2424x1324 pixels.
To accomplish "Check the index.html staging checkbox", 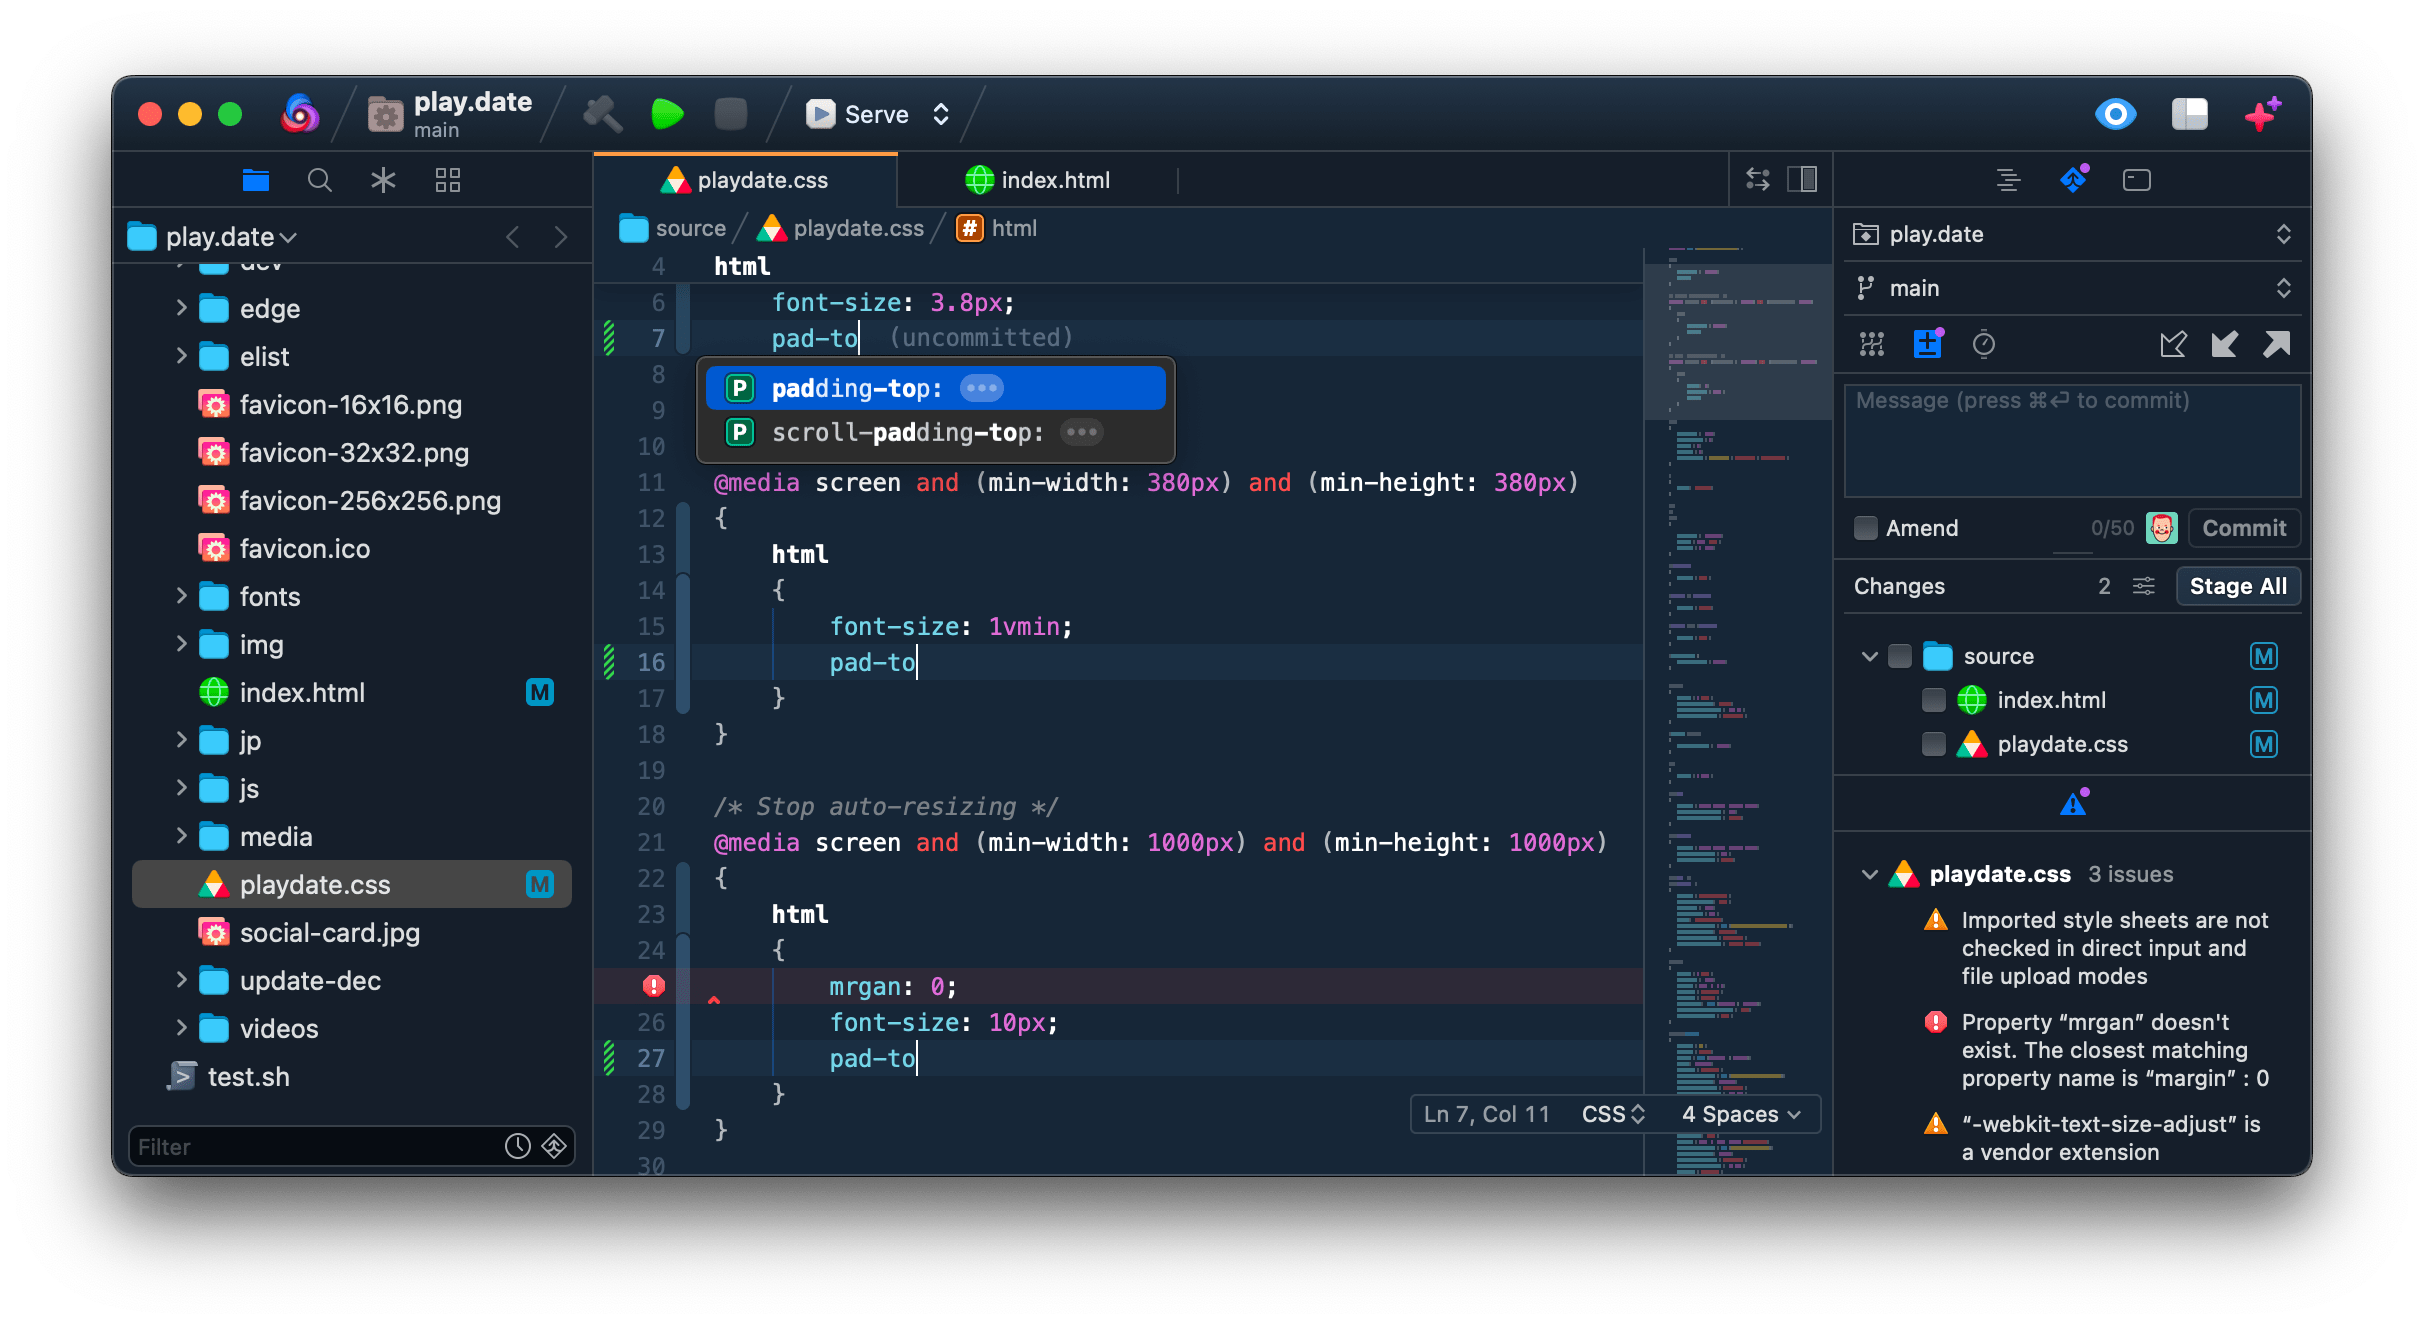I will coord(1934,700).
